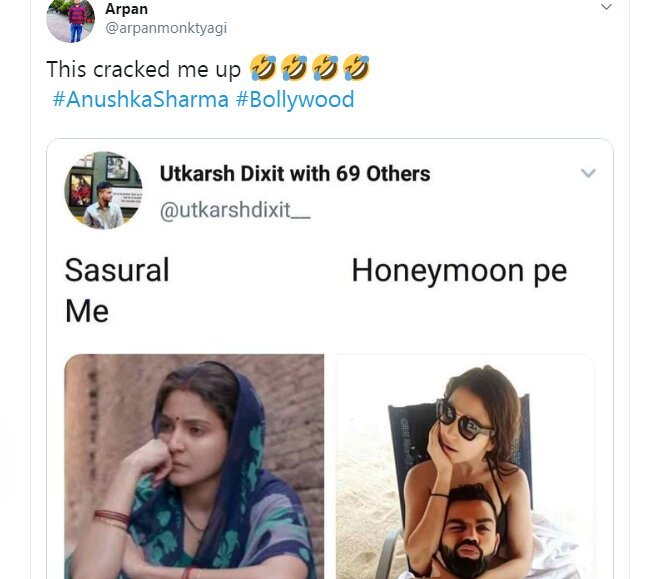Open the #Bollywood hashtag
649x579 pixels.
295,100
